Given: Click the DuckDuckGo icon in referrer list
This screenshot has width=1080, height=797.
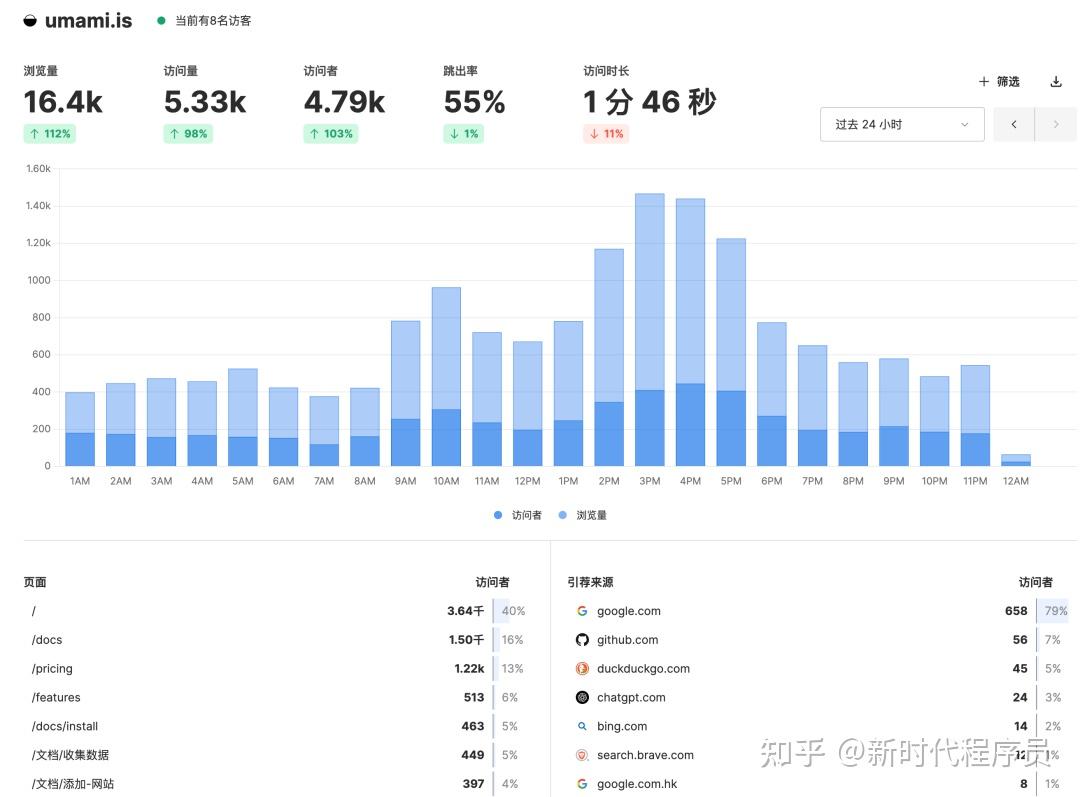Looking at the screenshot, I should click(x=581, y=668).
